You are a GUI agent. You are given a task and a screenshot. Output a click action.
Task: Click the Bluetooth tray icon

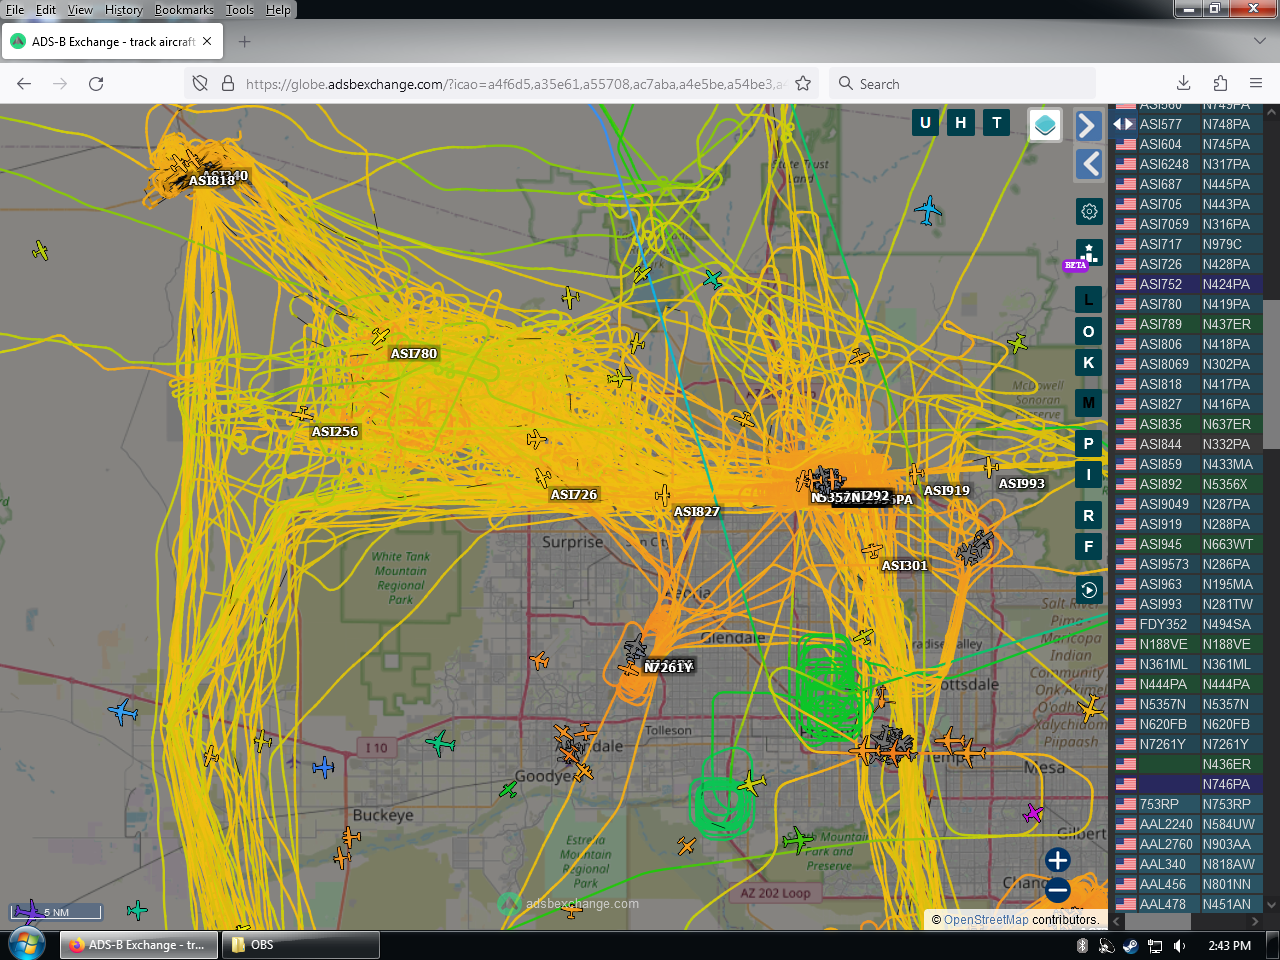(1082, 945)
